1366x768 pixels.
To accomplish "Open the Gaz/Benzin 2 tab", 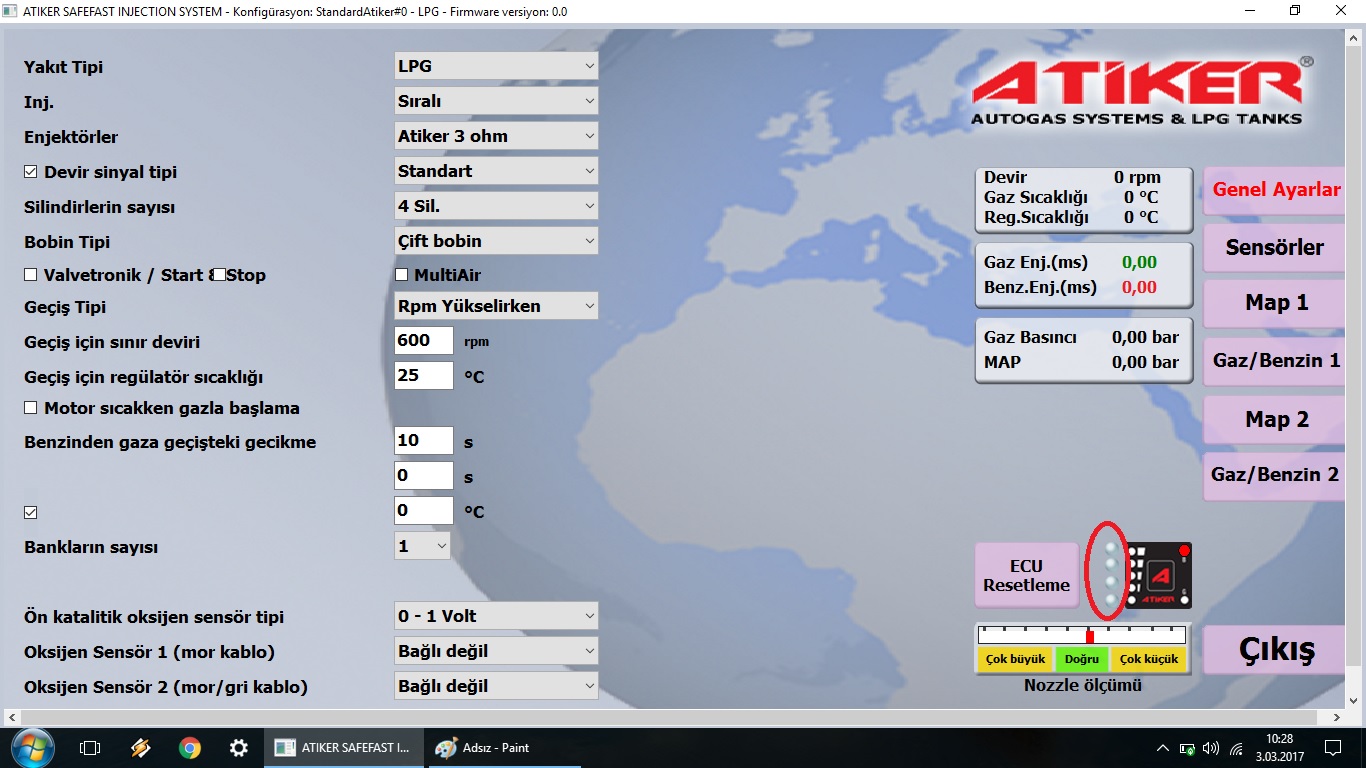I will 1275,475.
